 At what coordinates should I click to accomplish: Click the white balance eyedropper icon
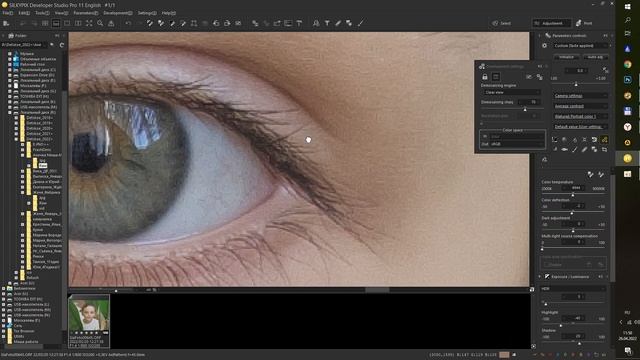click(590, 175)
